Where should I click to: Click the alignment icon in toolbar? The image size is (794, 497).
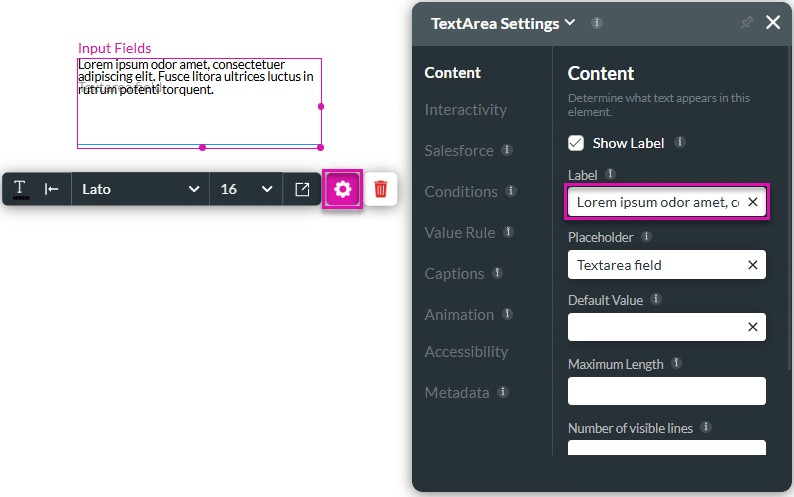[x=52, y=189]
